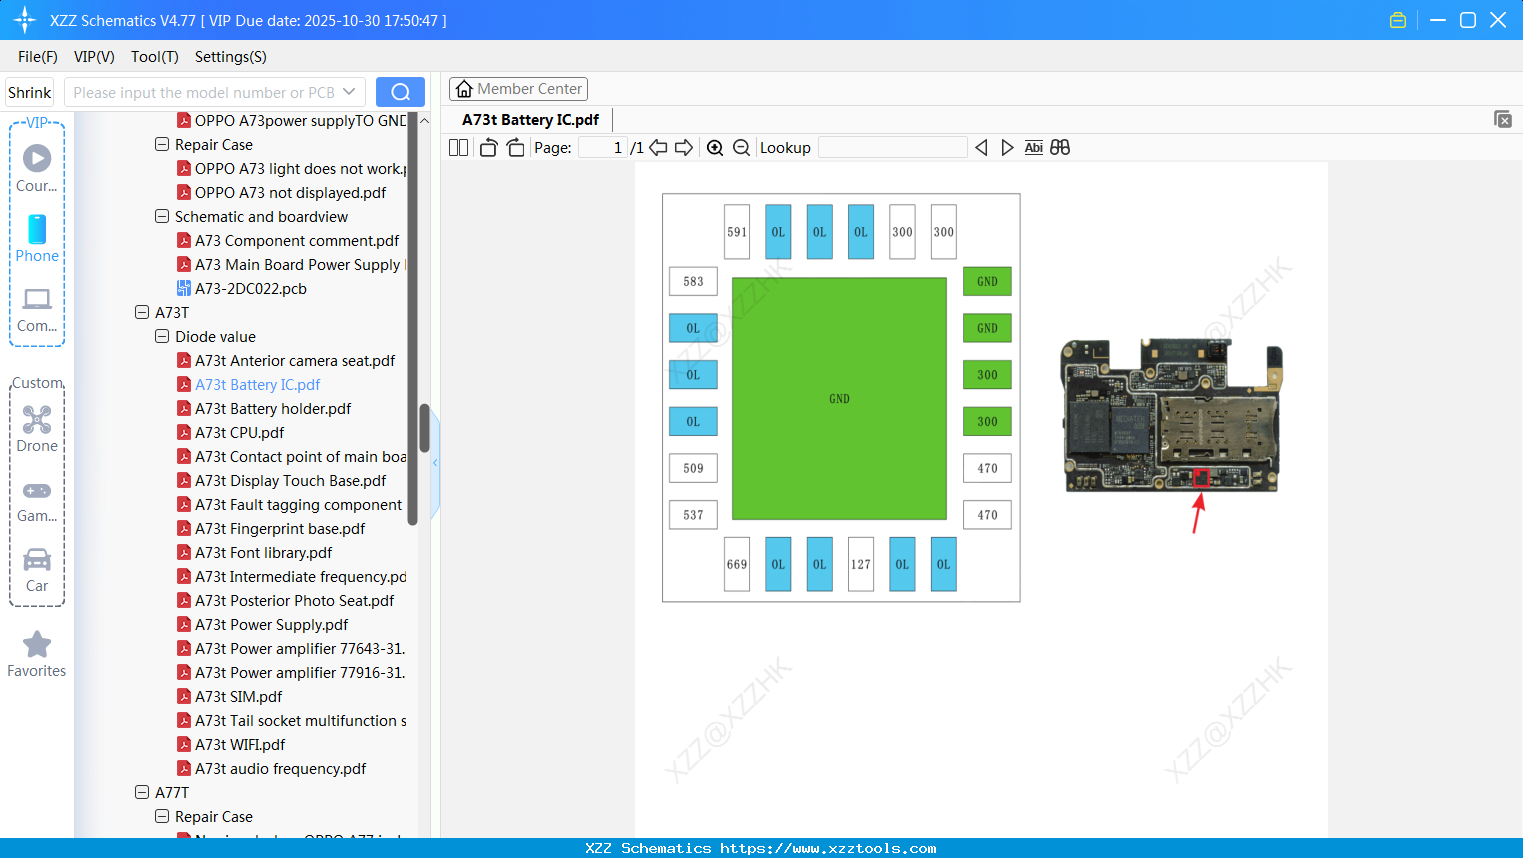Collapse the A73T tree node
Image resolution: width=1523 pixels, height=858 pixels.
point(142,313)
